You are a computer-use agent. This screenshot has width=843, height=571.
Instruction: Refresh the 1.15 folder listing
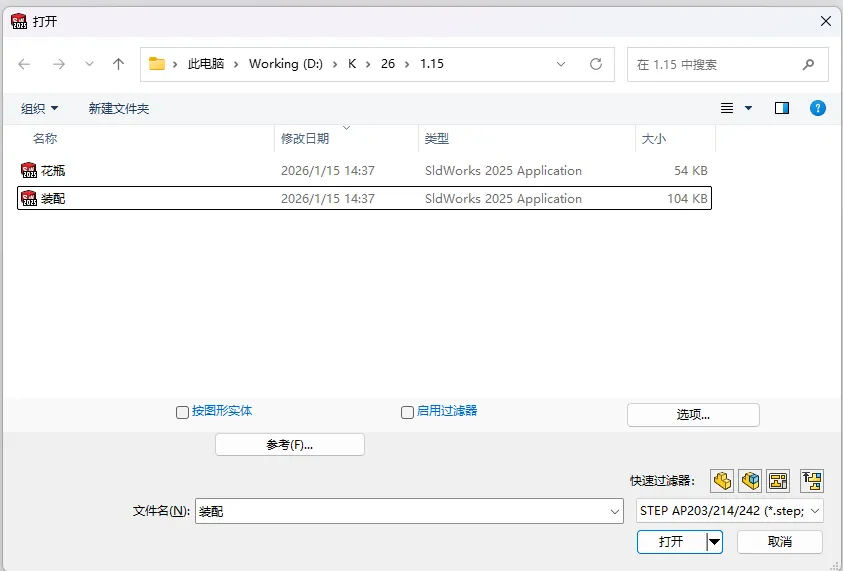click(596, 64)
